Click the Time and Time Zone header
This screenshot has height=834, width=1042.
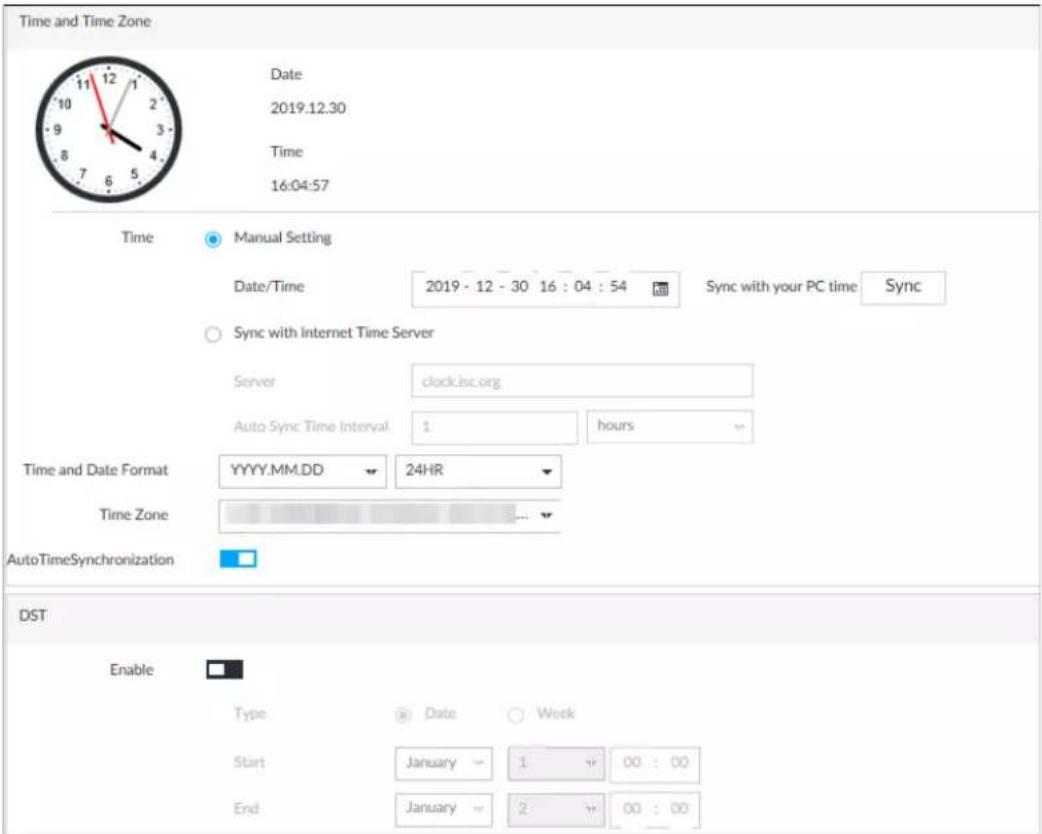(85, 21)
